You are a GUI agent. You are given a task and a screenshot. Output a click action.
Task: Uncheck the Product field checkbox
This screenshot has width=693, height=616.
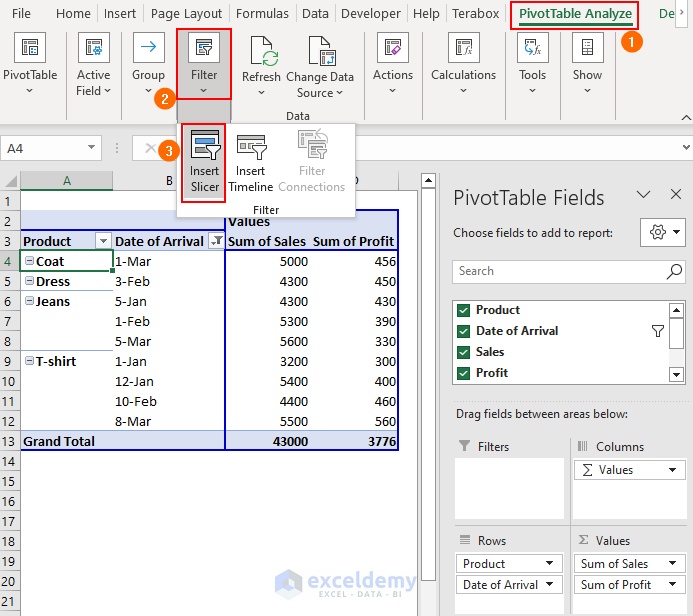pos(463,310)
